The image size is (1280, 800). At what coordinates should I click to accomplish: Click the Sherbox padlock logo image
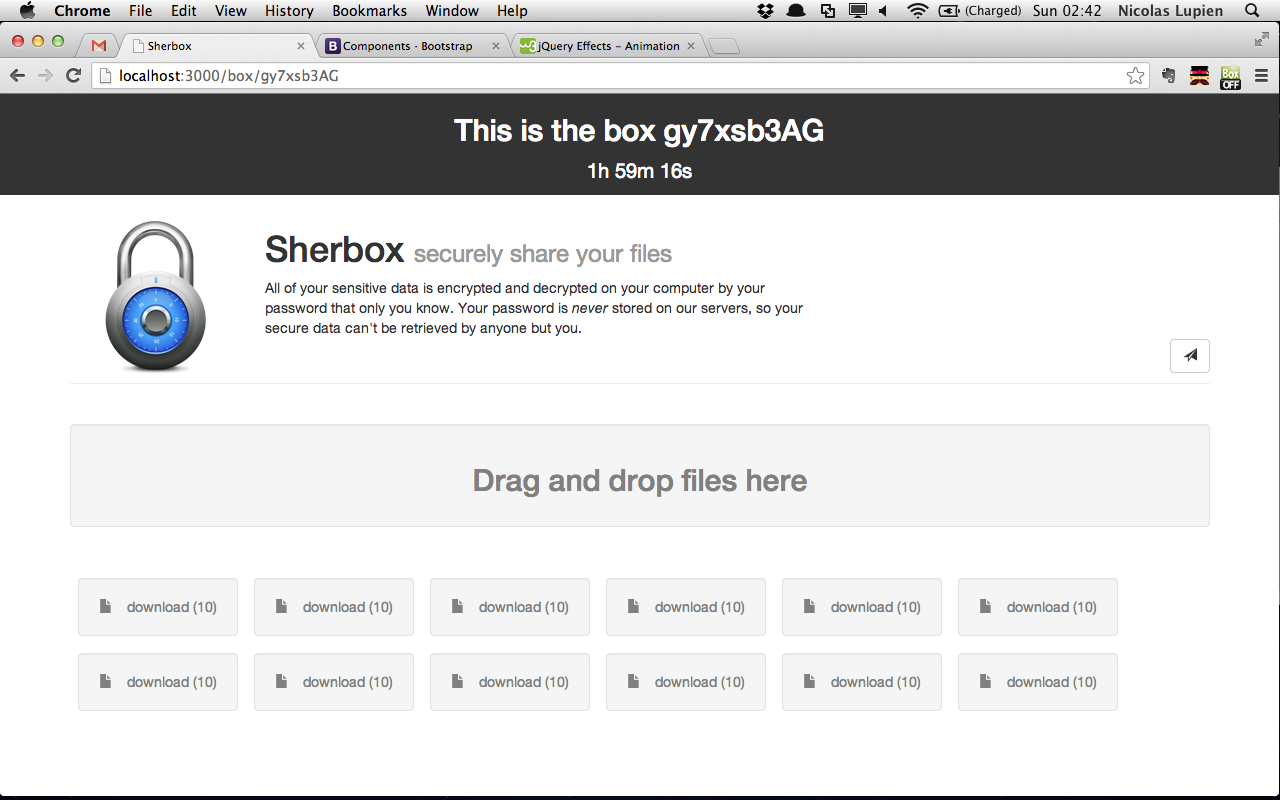pyautogui.click(x=155, y=297)
